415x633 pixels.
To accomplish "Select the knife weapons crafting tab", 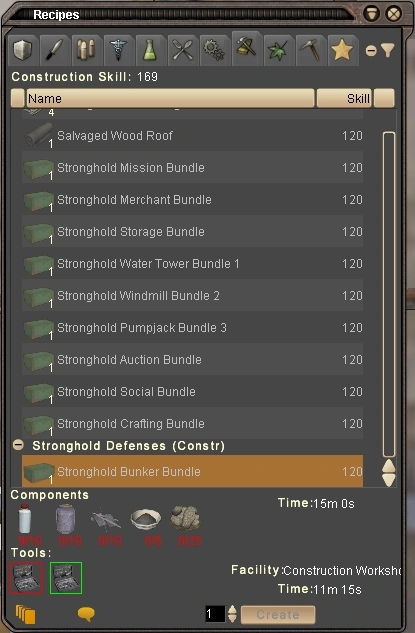I will [54, 50].
